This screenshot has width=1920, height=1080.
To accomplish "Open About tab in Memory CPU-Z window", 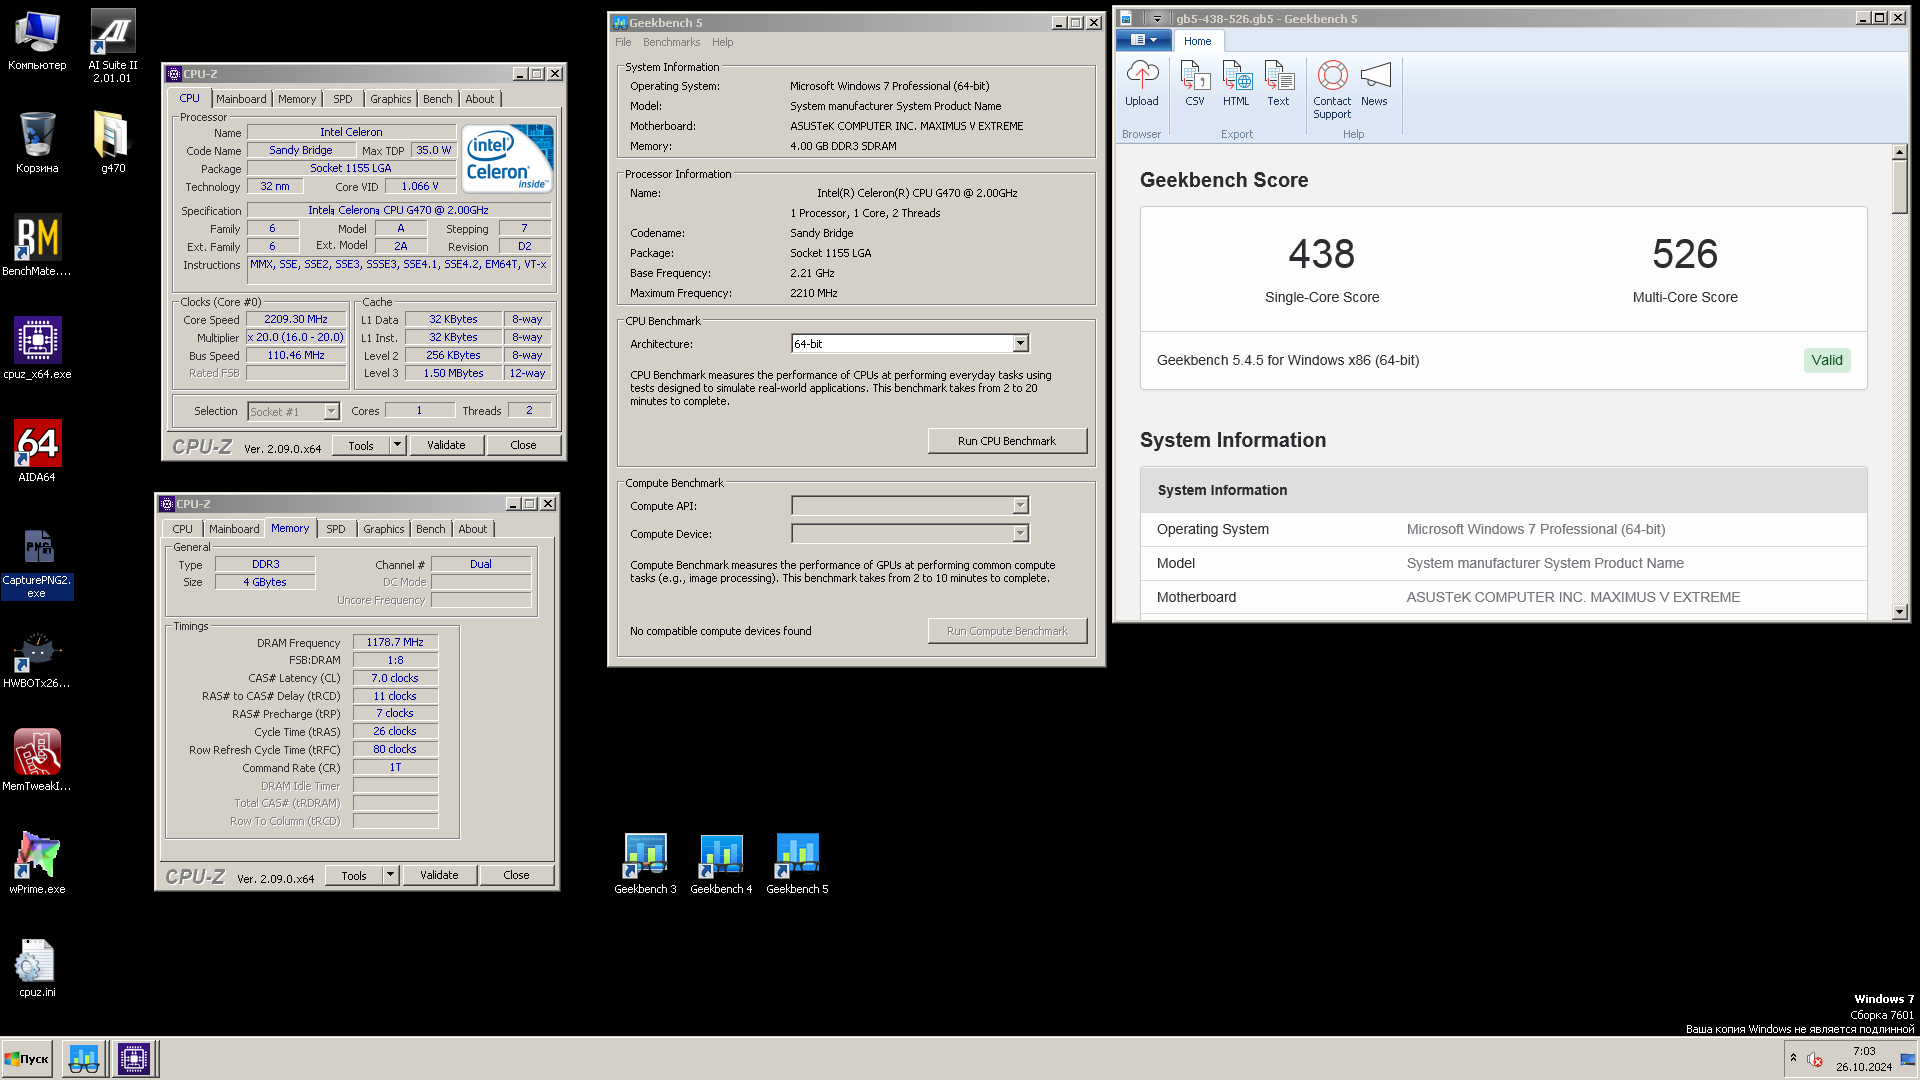I will point(473,529).
